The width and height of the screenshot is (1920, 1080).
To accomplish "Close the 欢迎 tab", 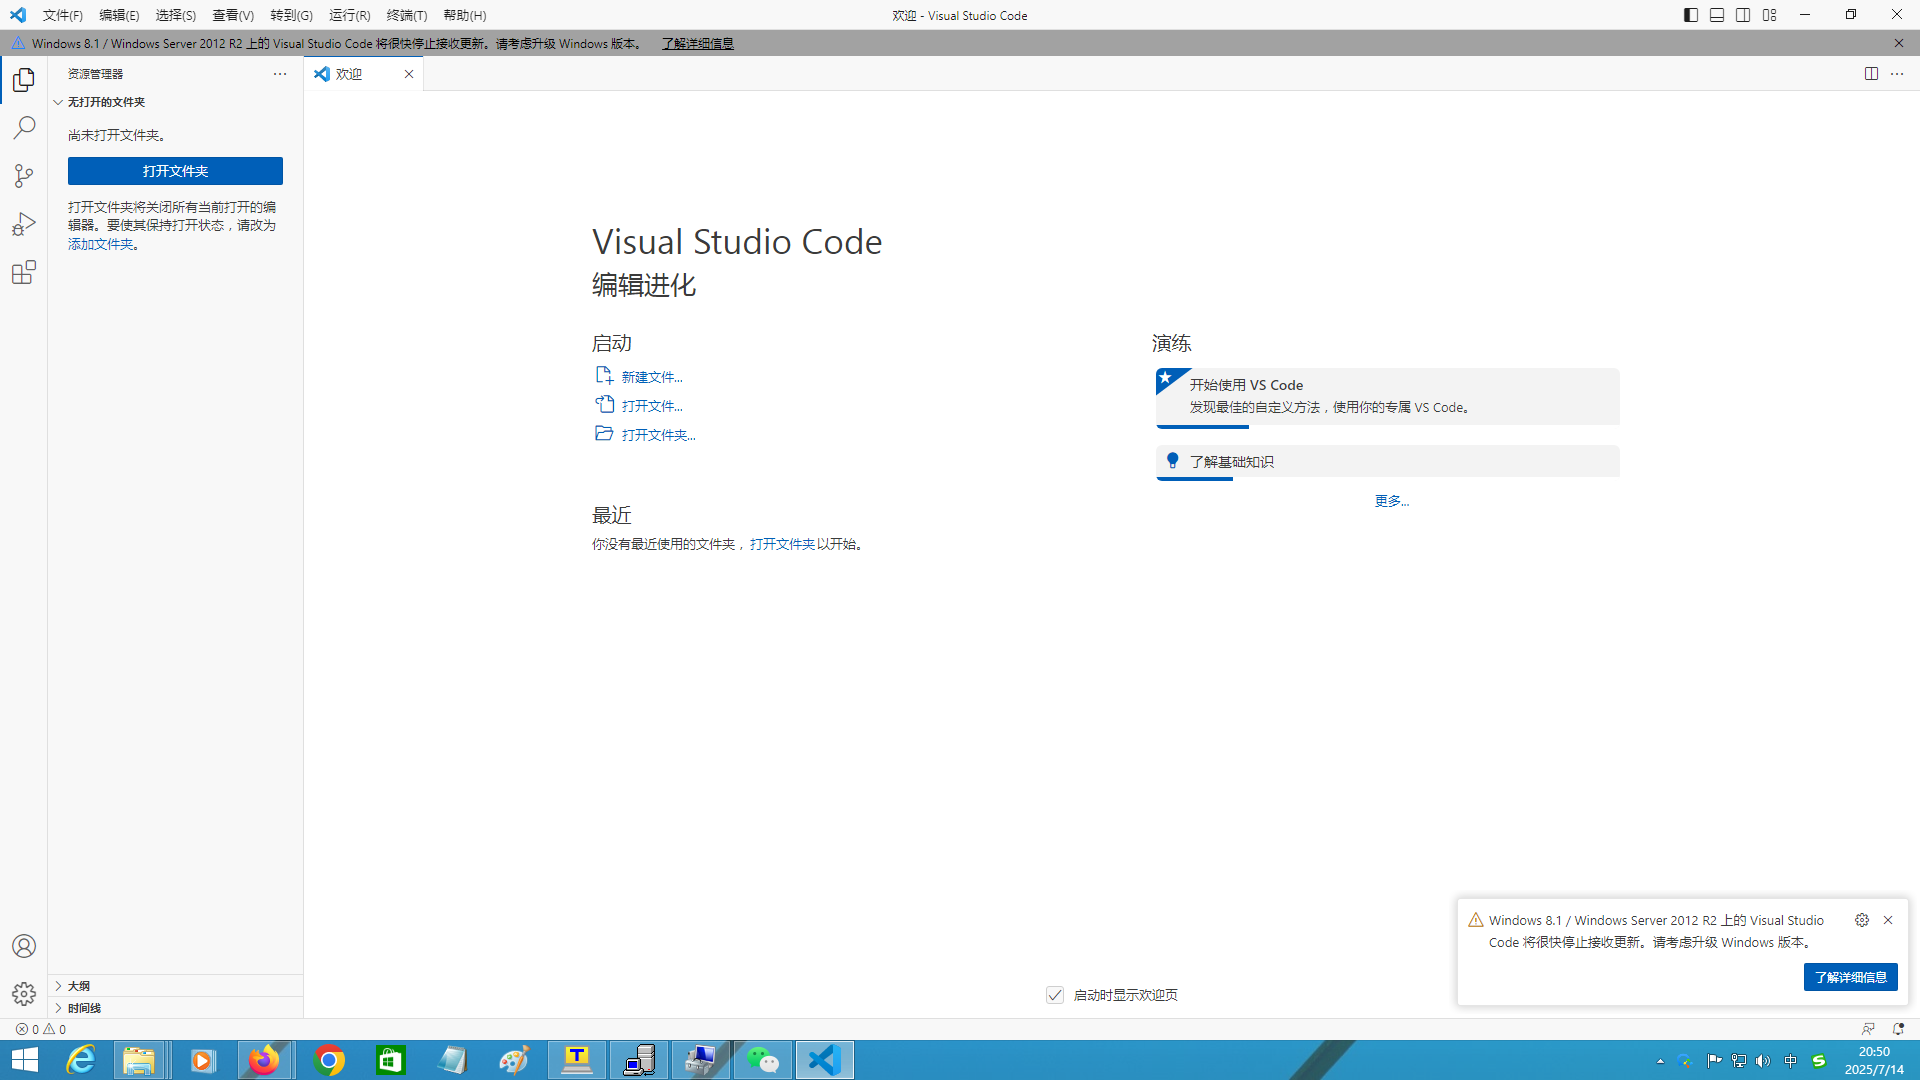I will coord(409,74).
